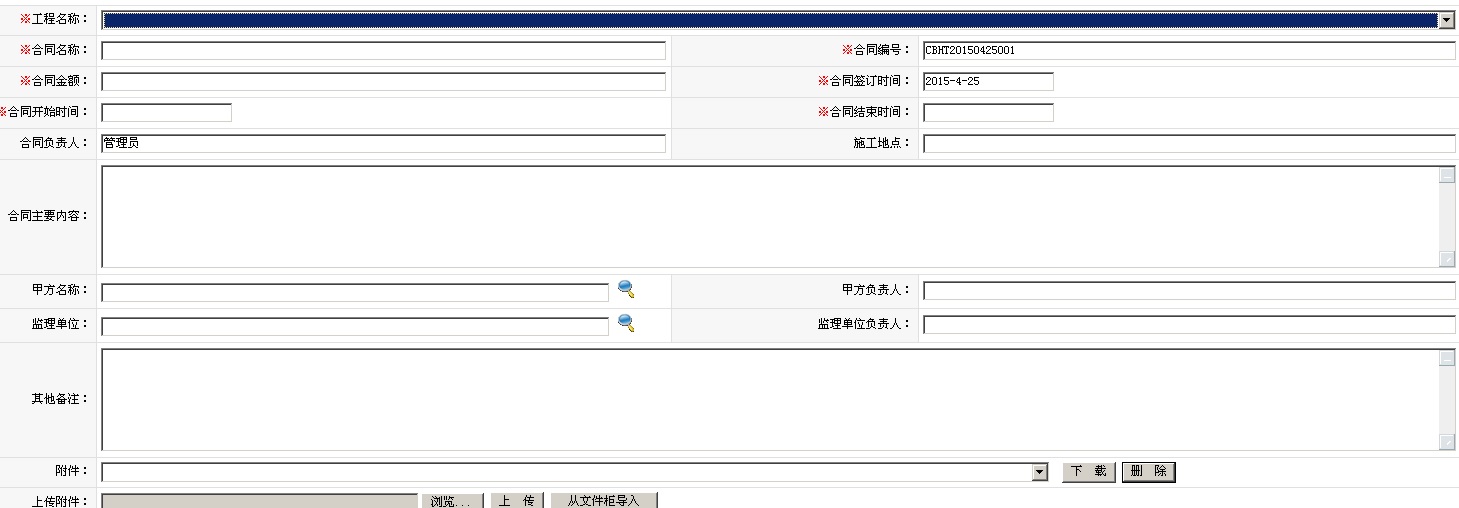The width and height of the screenshot is (1459, 508).
Task: Click the 合同开始时间 date field
Action: pyautogui.click(x=166, y=112)
